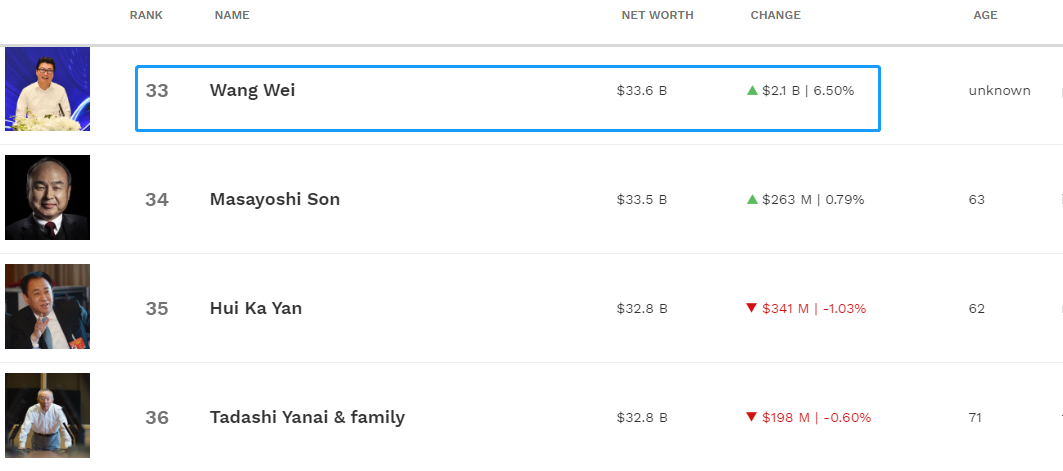Click rank number 34
The image size is (1063, 471).
click(x=157, y=200)
